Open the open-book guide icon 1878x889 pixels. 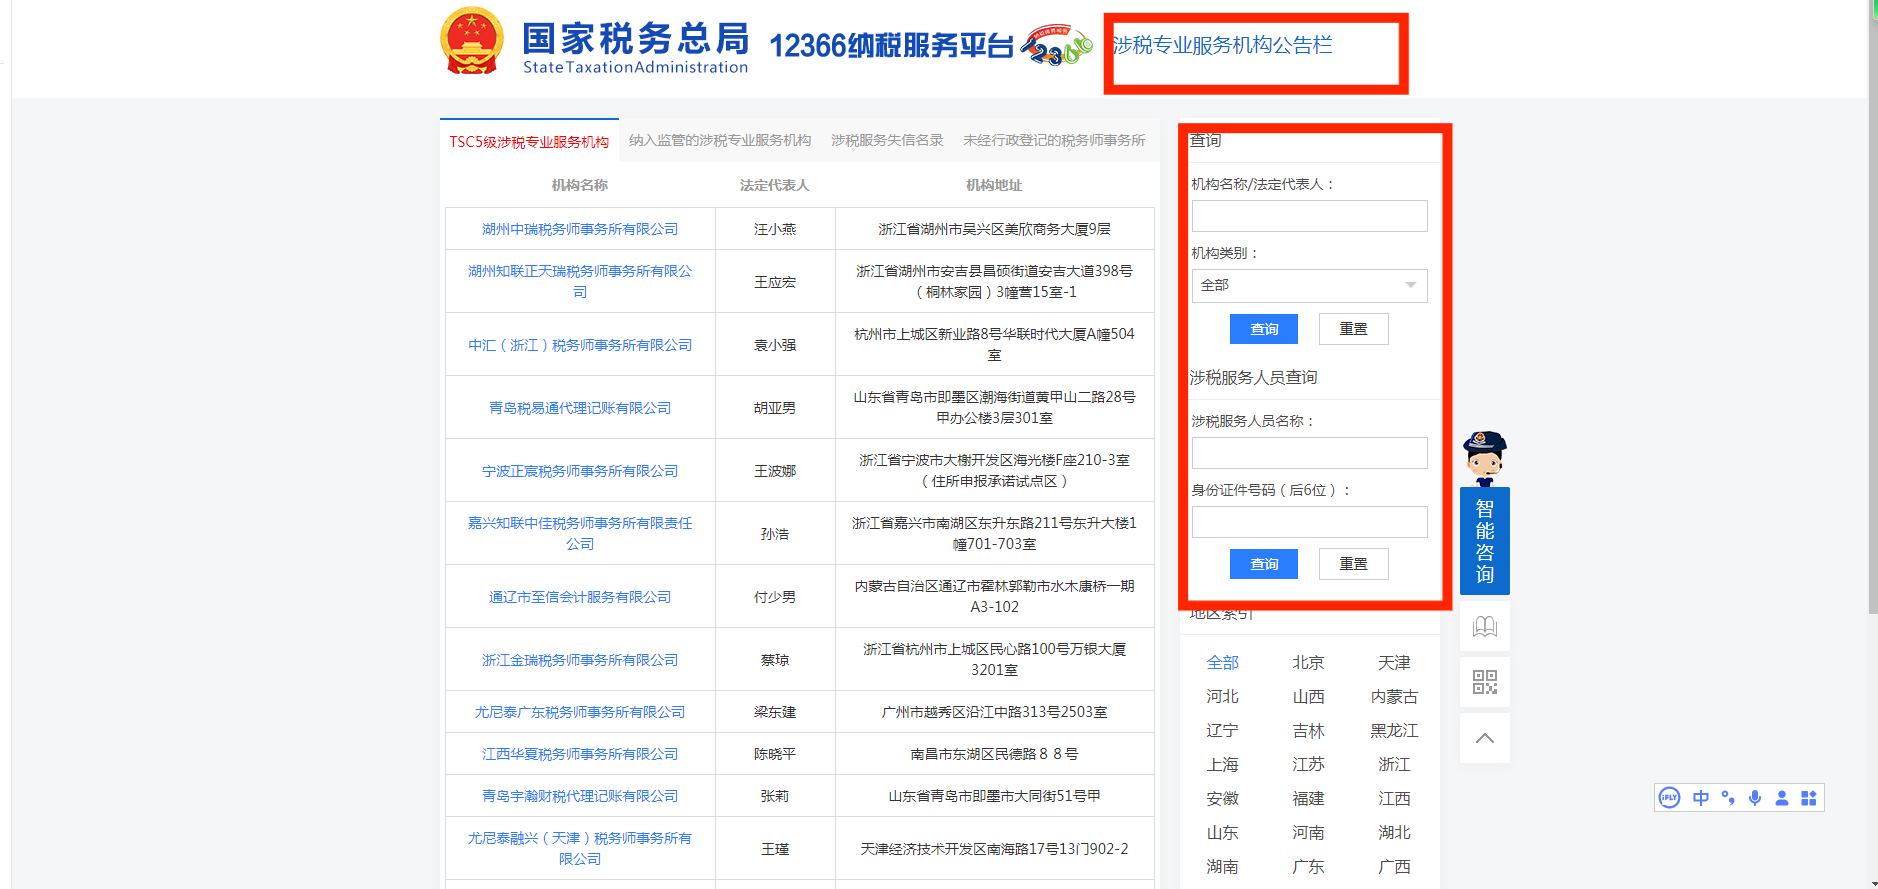point(1485,627)
